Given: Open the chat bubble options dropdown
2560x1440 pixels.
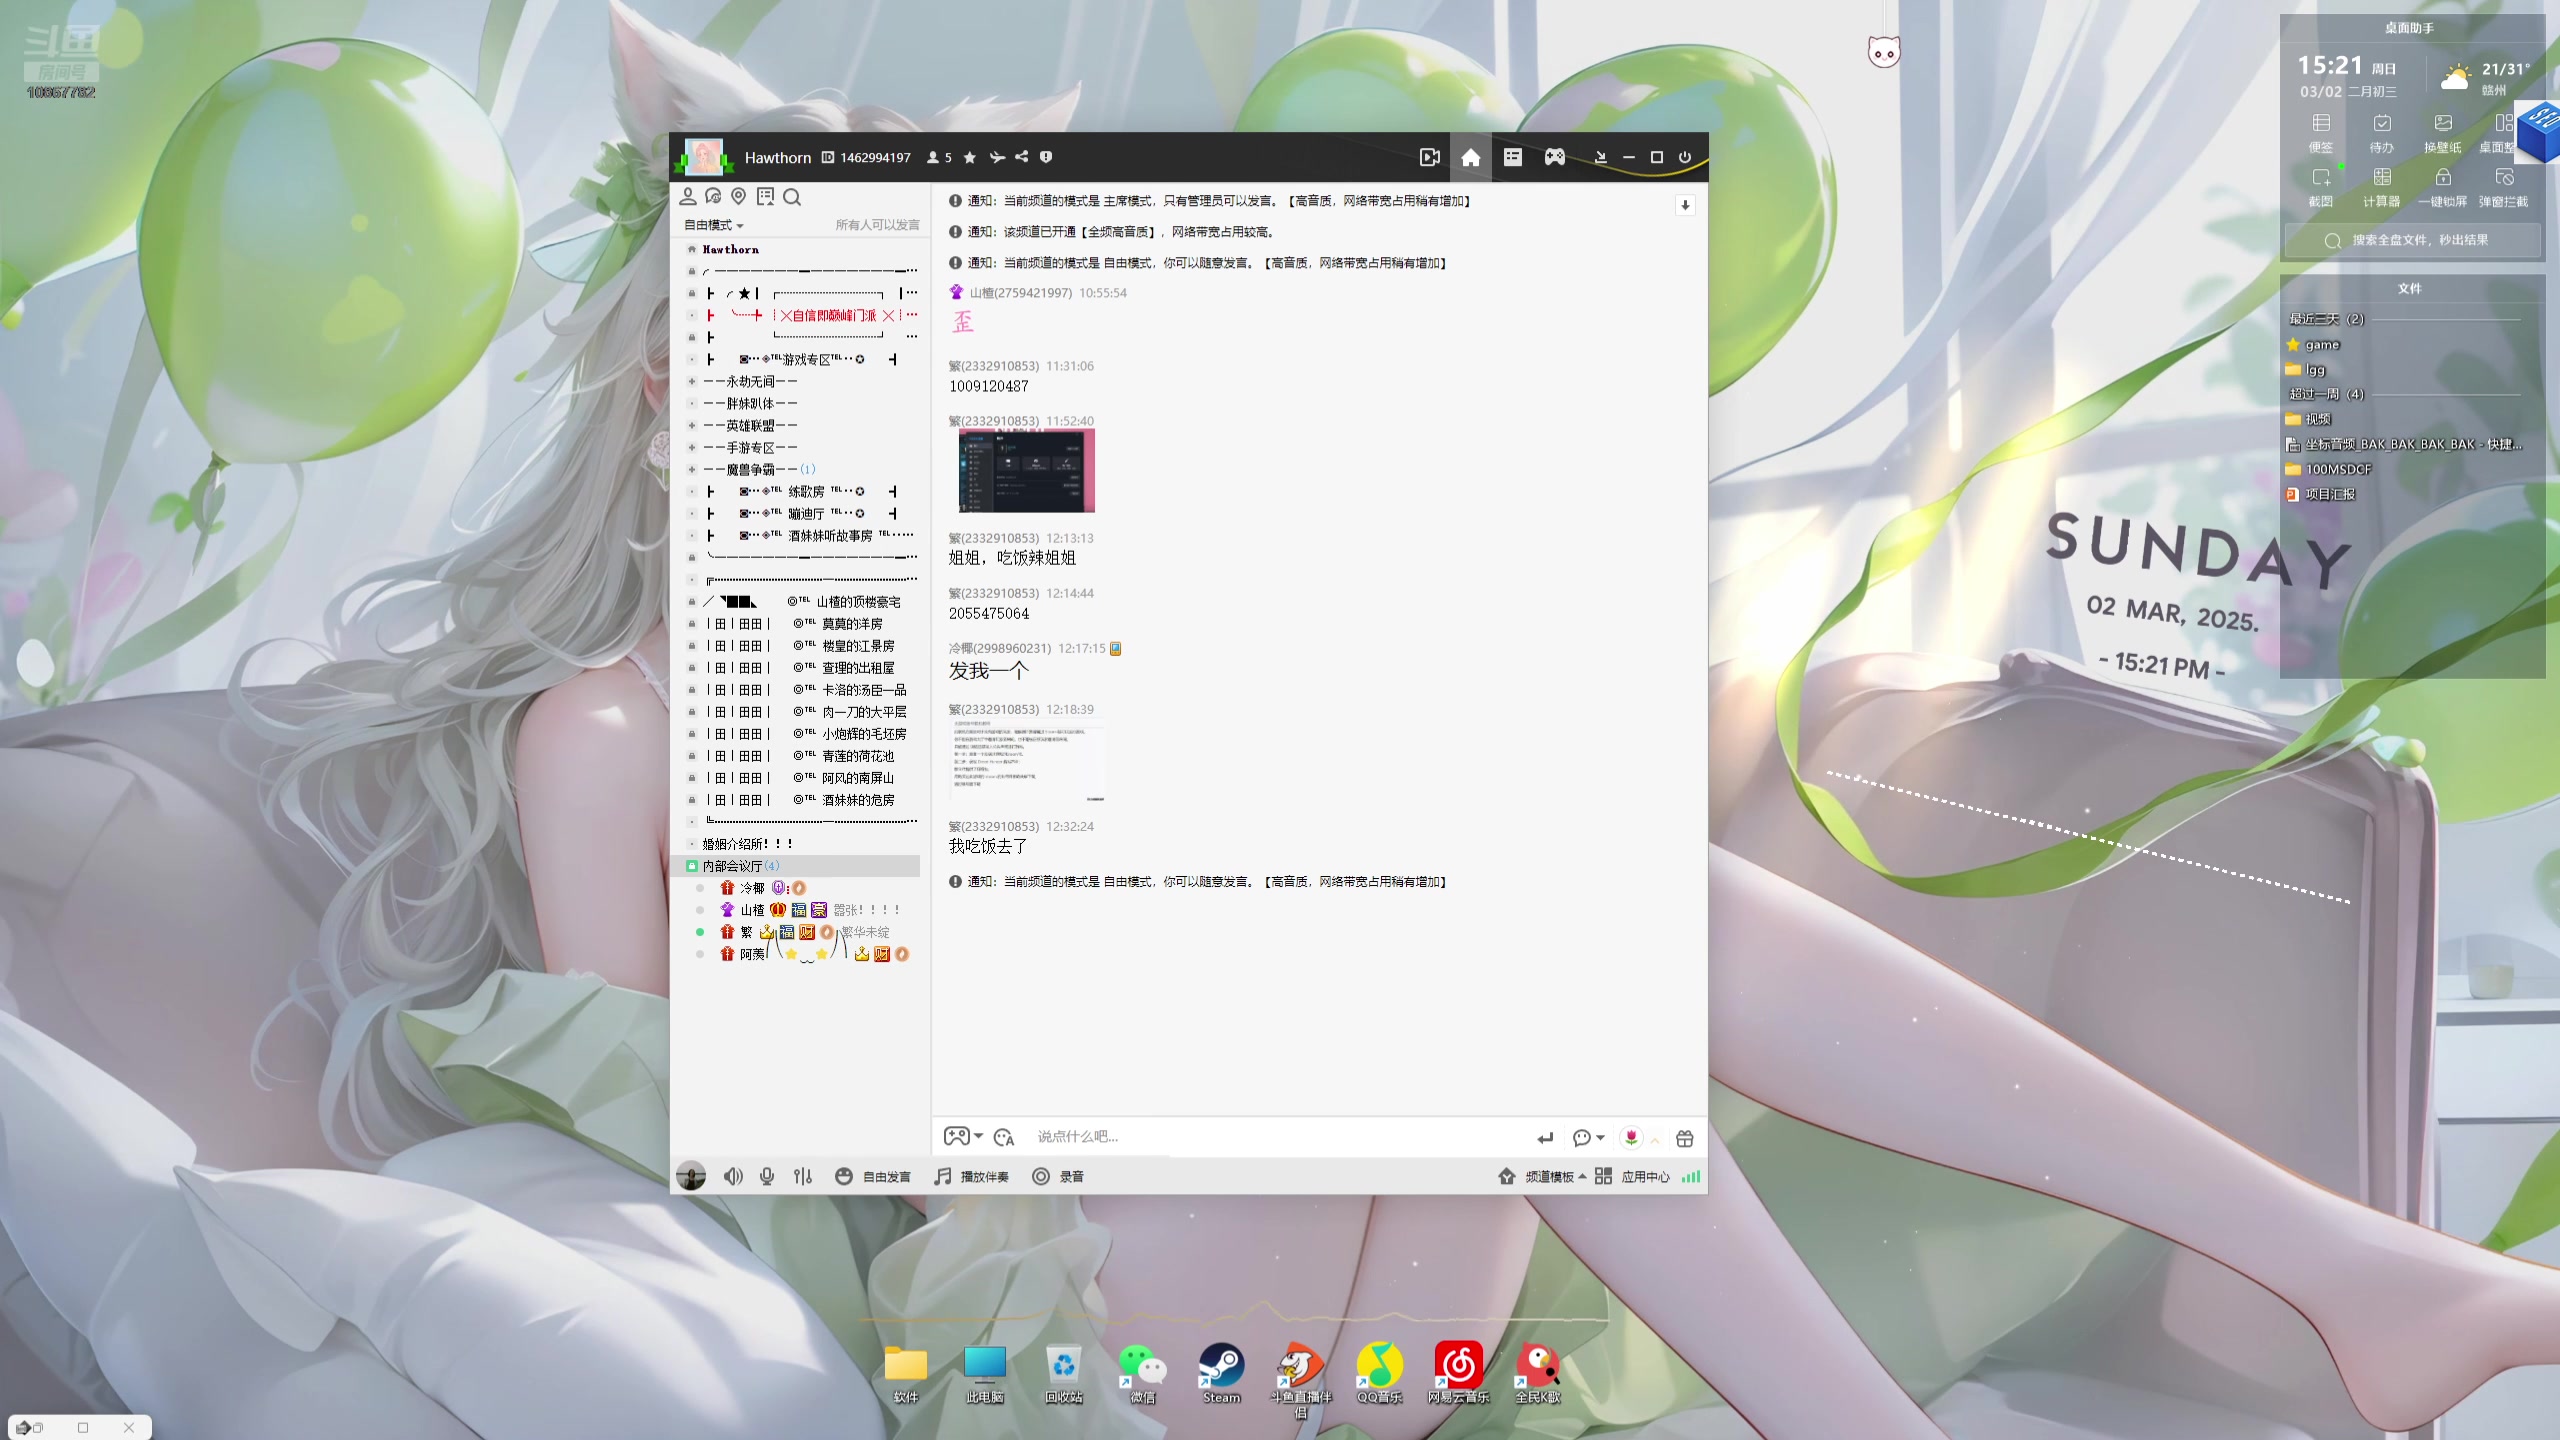Looking at the screenshot, I should (1588, 1138).
